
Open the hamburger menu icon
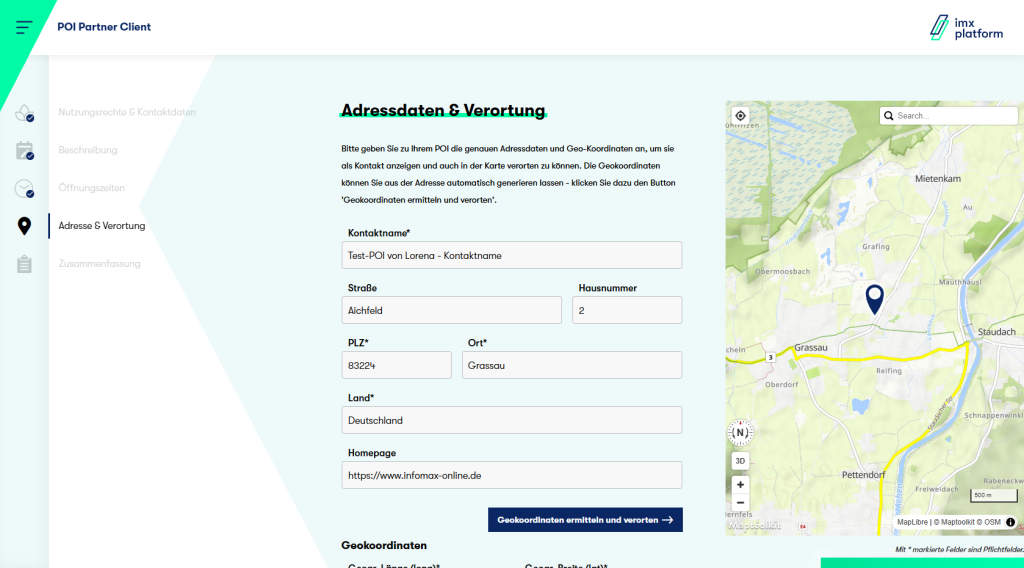coord(25,27)
